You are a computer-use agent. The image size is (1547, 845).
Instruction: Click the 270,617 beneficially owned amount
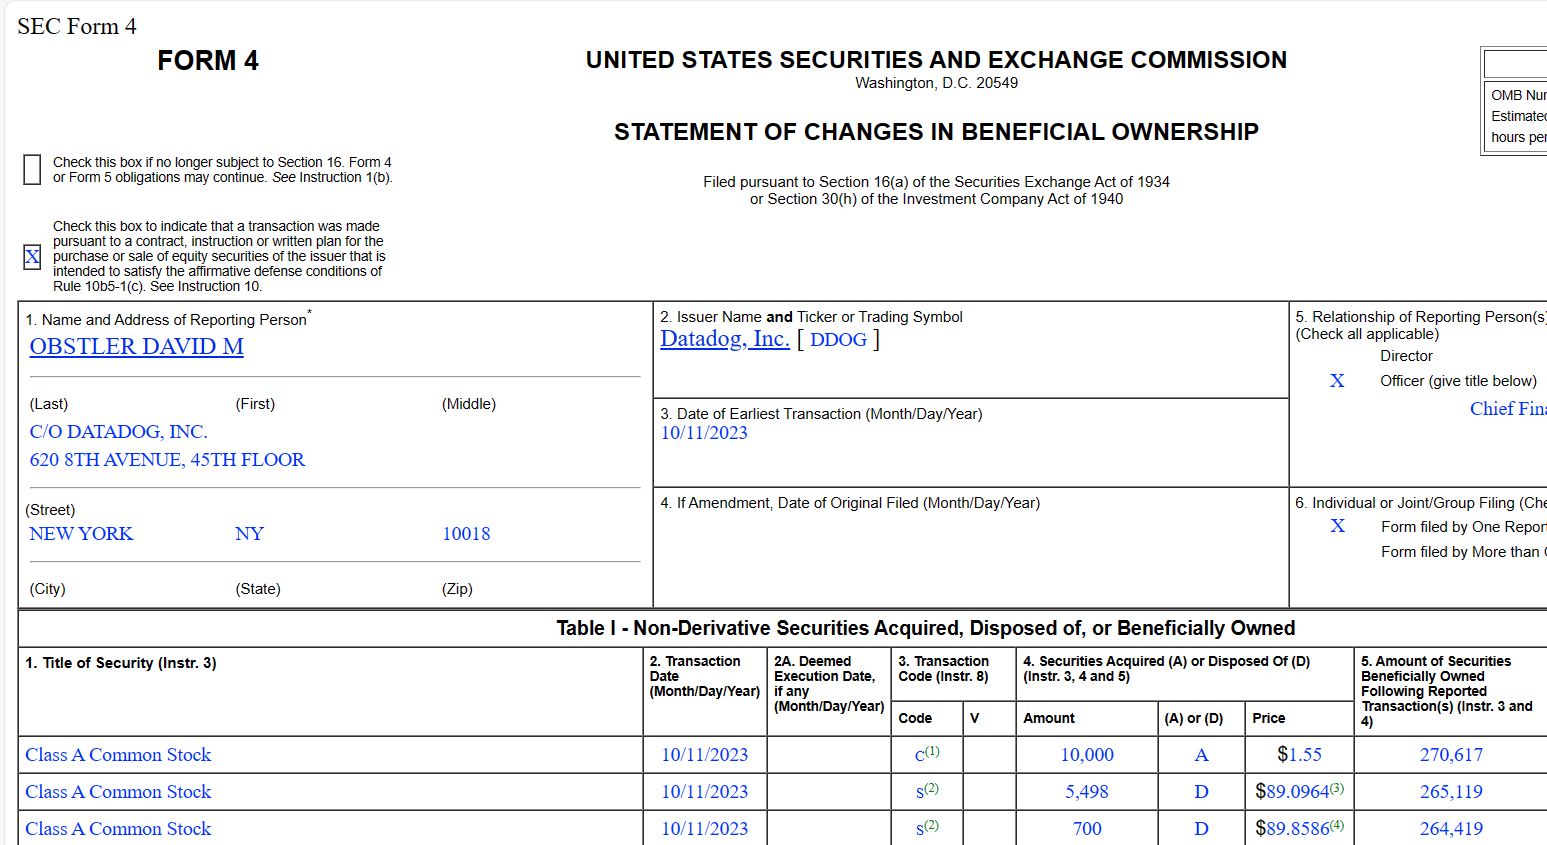point(1451,755)
